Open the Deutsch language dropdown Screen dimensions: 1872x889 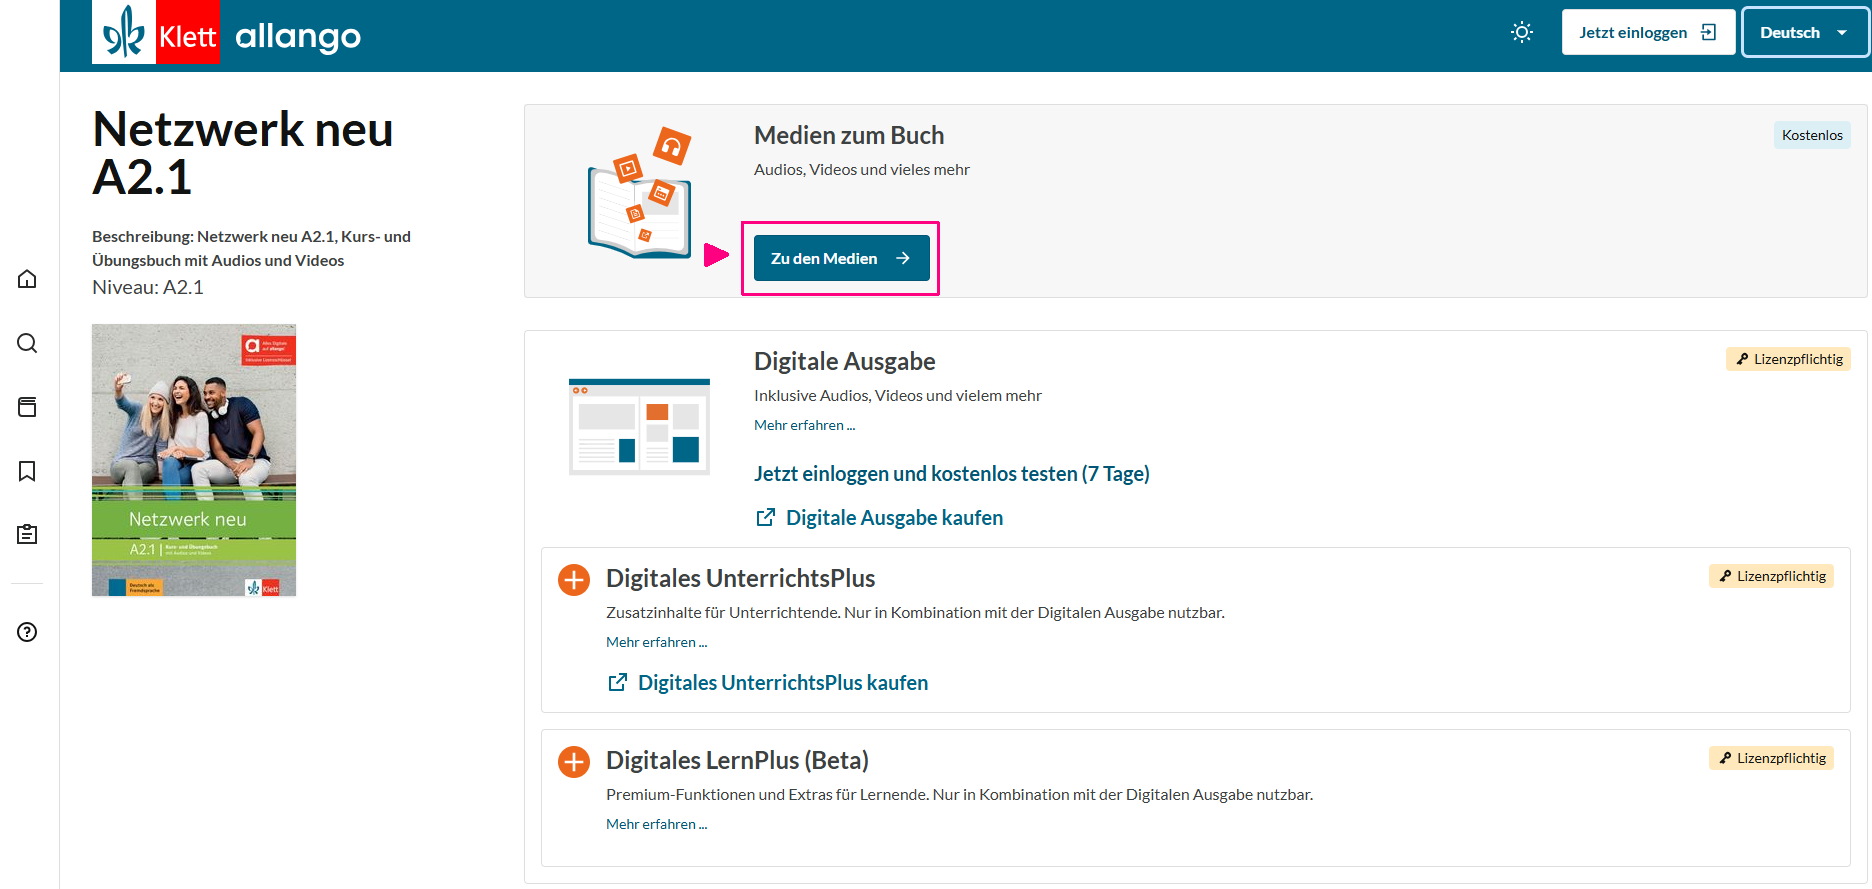click(x=1804, y=33)
